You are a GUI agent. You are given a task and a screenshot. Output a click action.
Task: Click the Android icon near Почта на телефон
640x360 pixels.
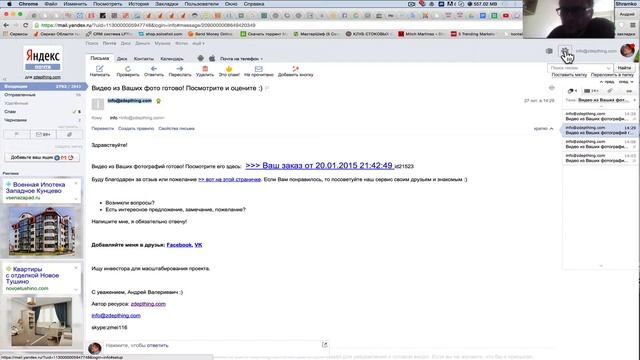[x=200, y=58]
